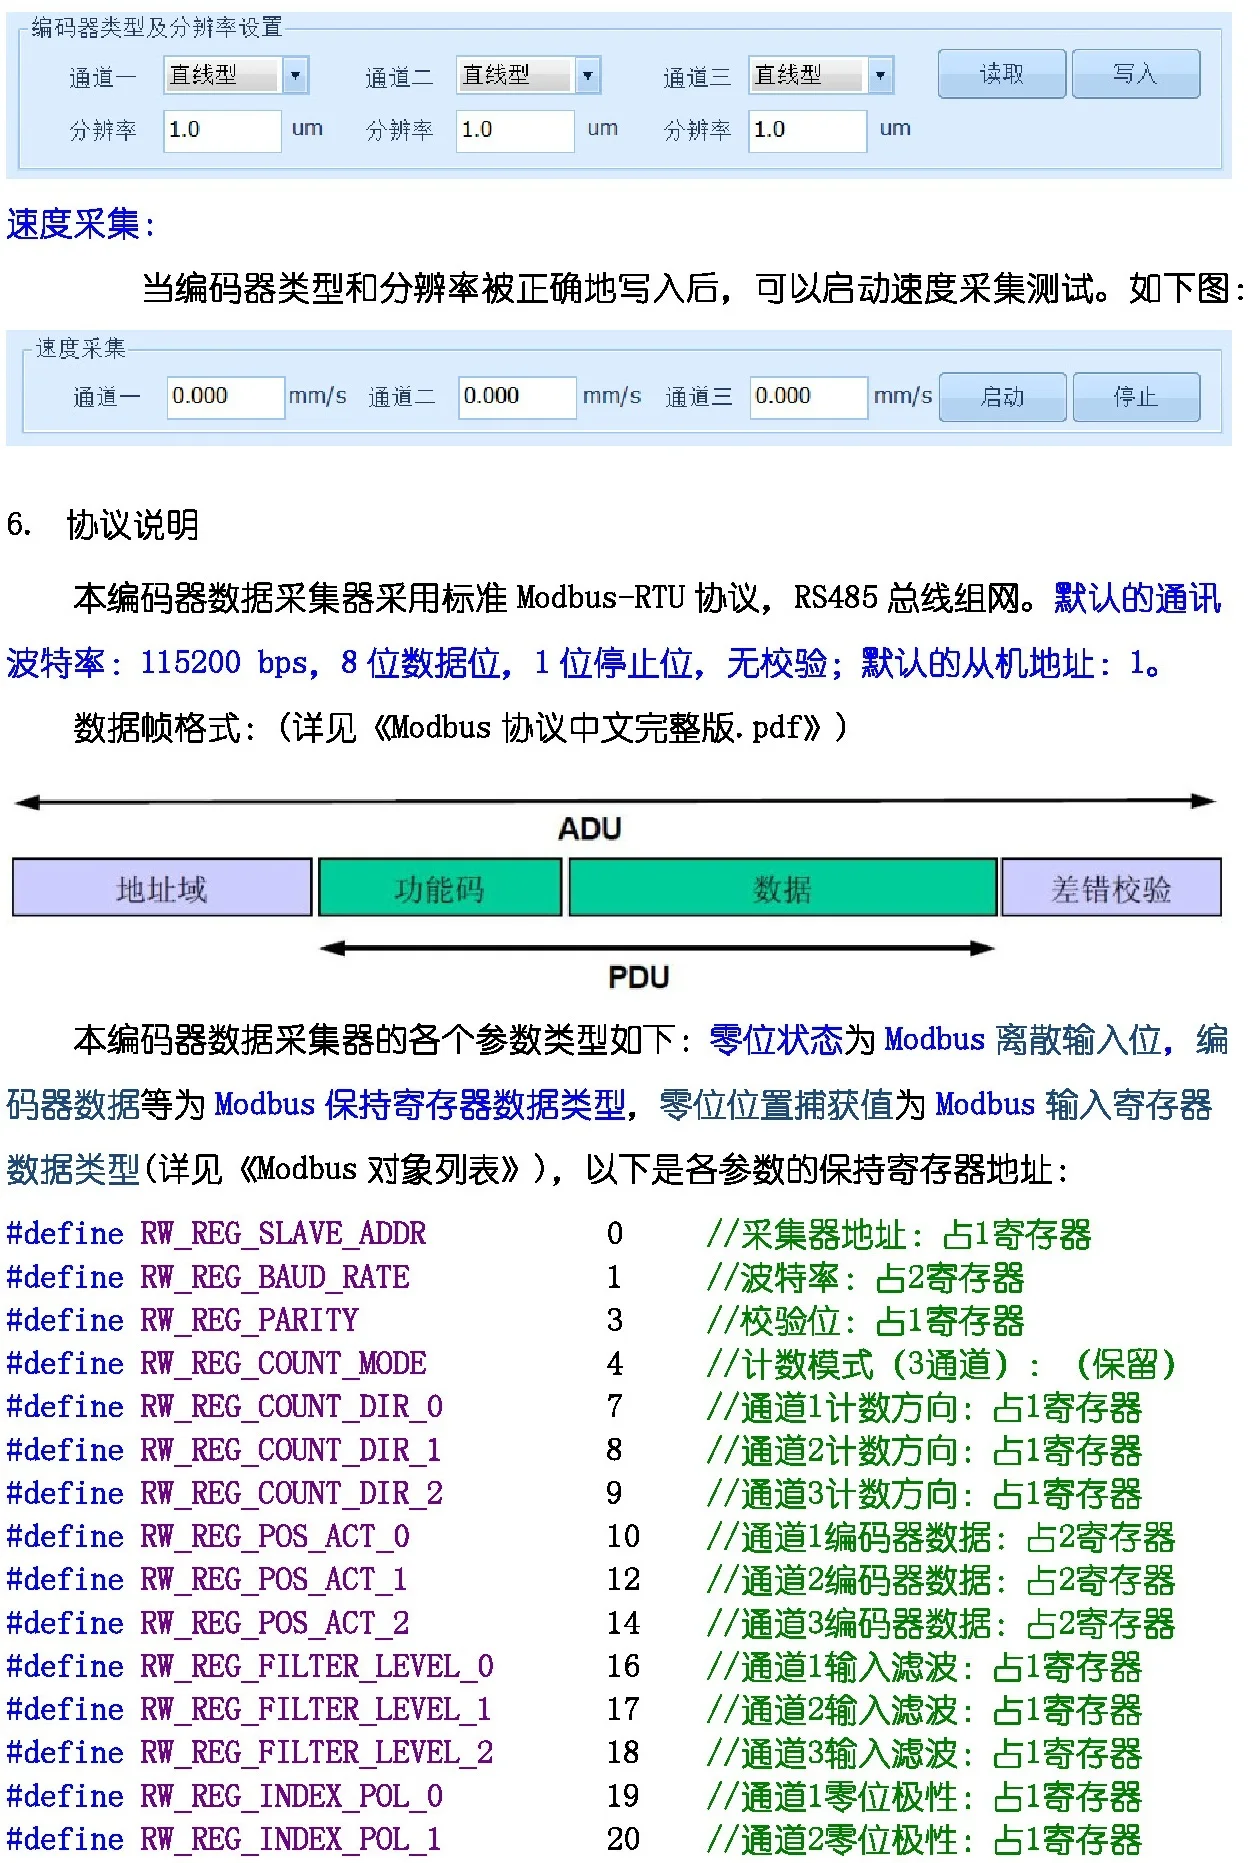Select RW_REG_POS_ACT_1 define line
Screen dimensions: 1260x1863
click(x=591, y=1580)
